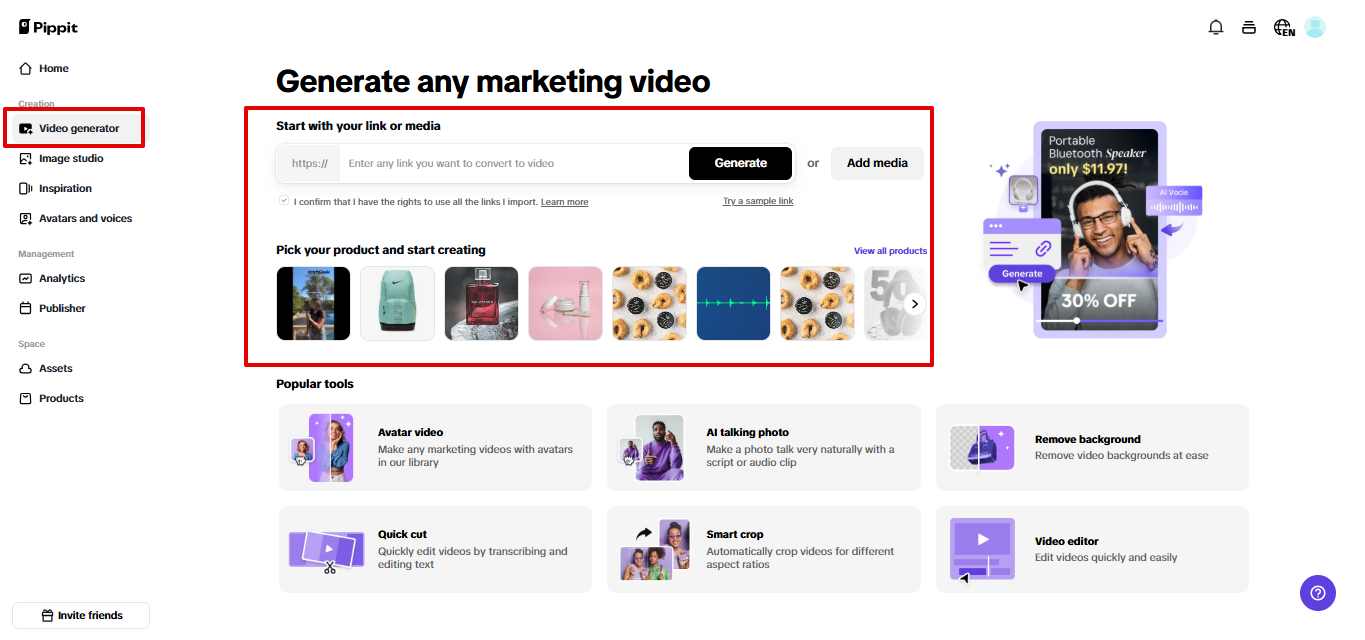This screenshot has height=640, width=1365.
Task: Expand more products with the right arrow
Action: [x=913, y=302]
